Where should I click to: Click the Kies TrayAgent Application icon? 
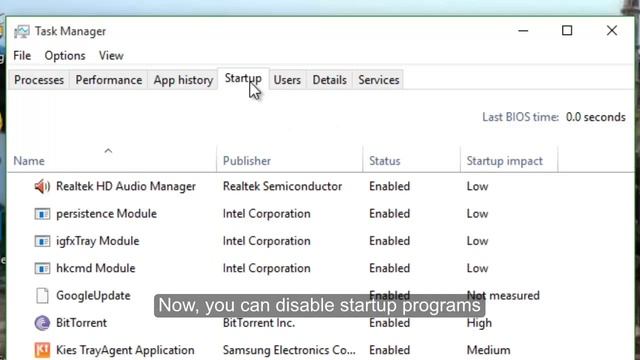[x=42, y=350]
